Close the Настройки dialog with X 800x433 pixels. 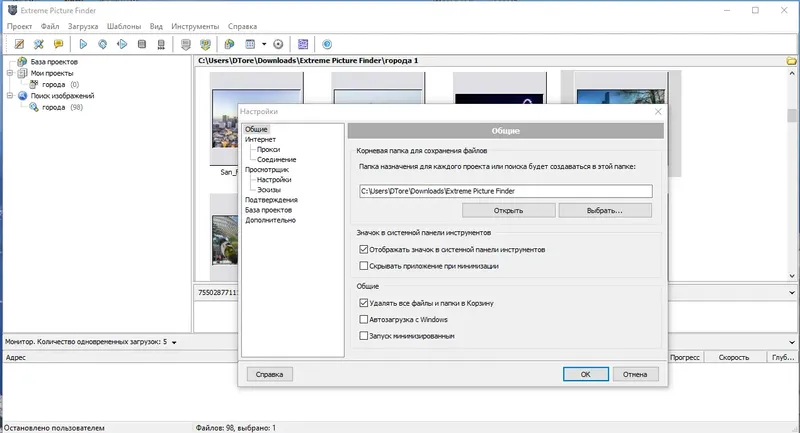point(658,111)
